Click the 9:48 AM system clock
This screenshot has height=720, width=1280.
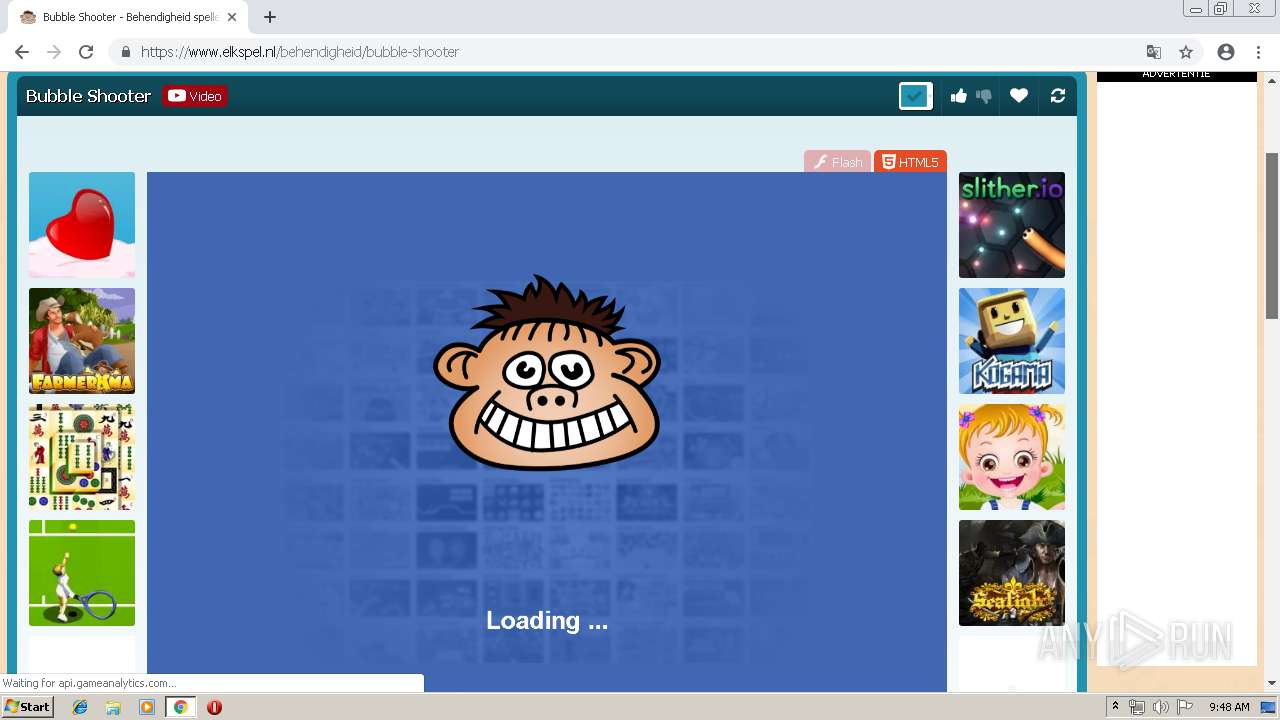[x=1229, y=707]
